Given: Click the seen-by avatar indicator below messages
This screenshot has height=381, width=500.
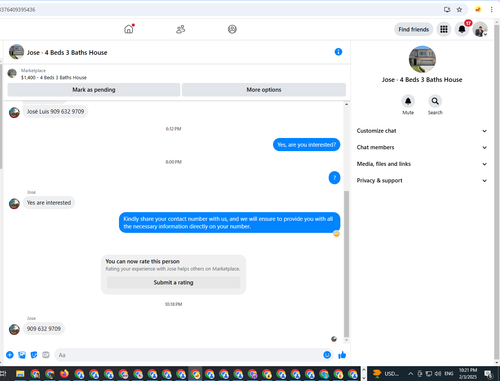Looking at the screenshot, I should (x=334, y=339).
